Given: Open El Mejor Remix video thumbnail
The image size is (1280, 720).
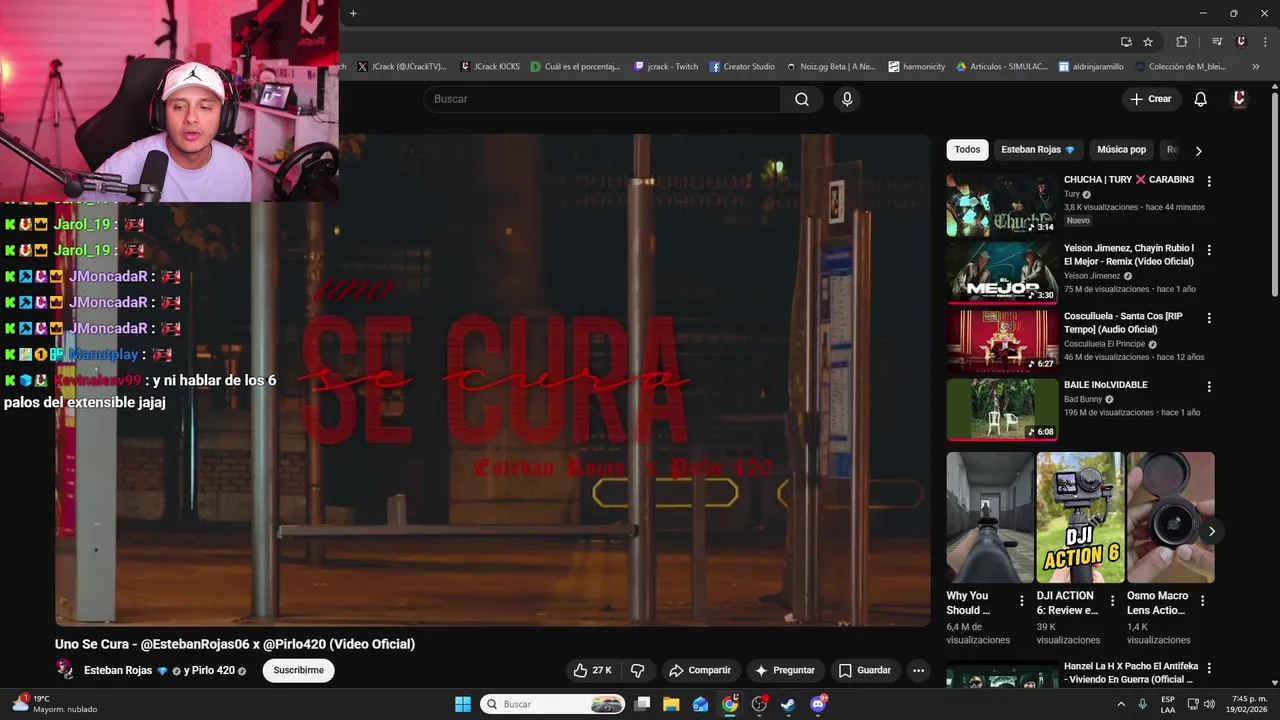Looking at the screenshot, I should tap(1002, 273).
